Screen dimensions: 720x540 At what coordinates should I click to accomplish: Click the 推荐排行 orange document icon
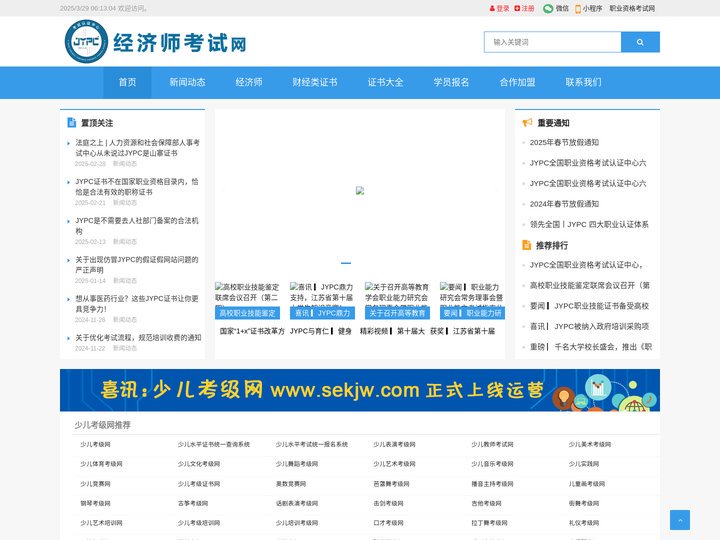[527, 245]
